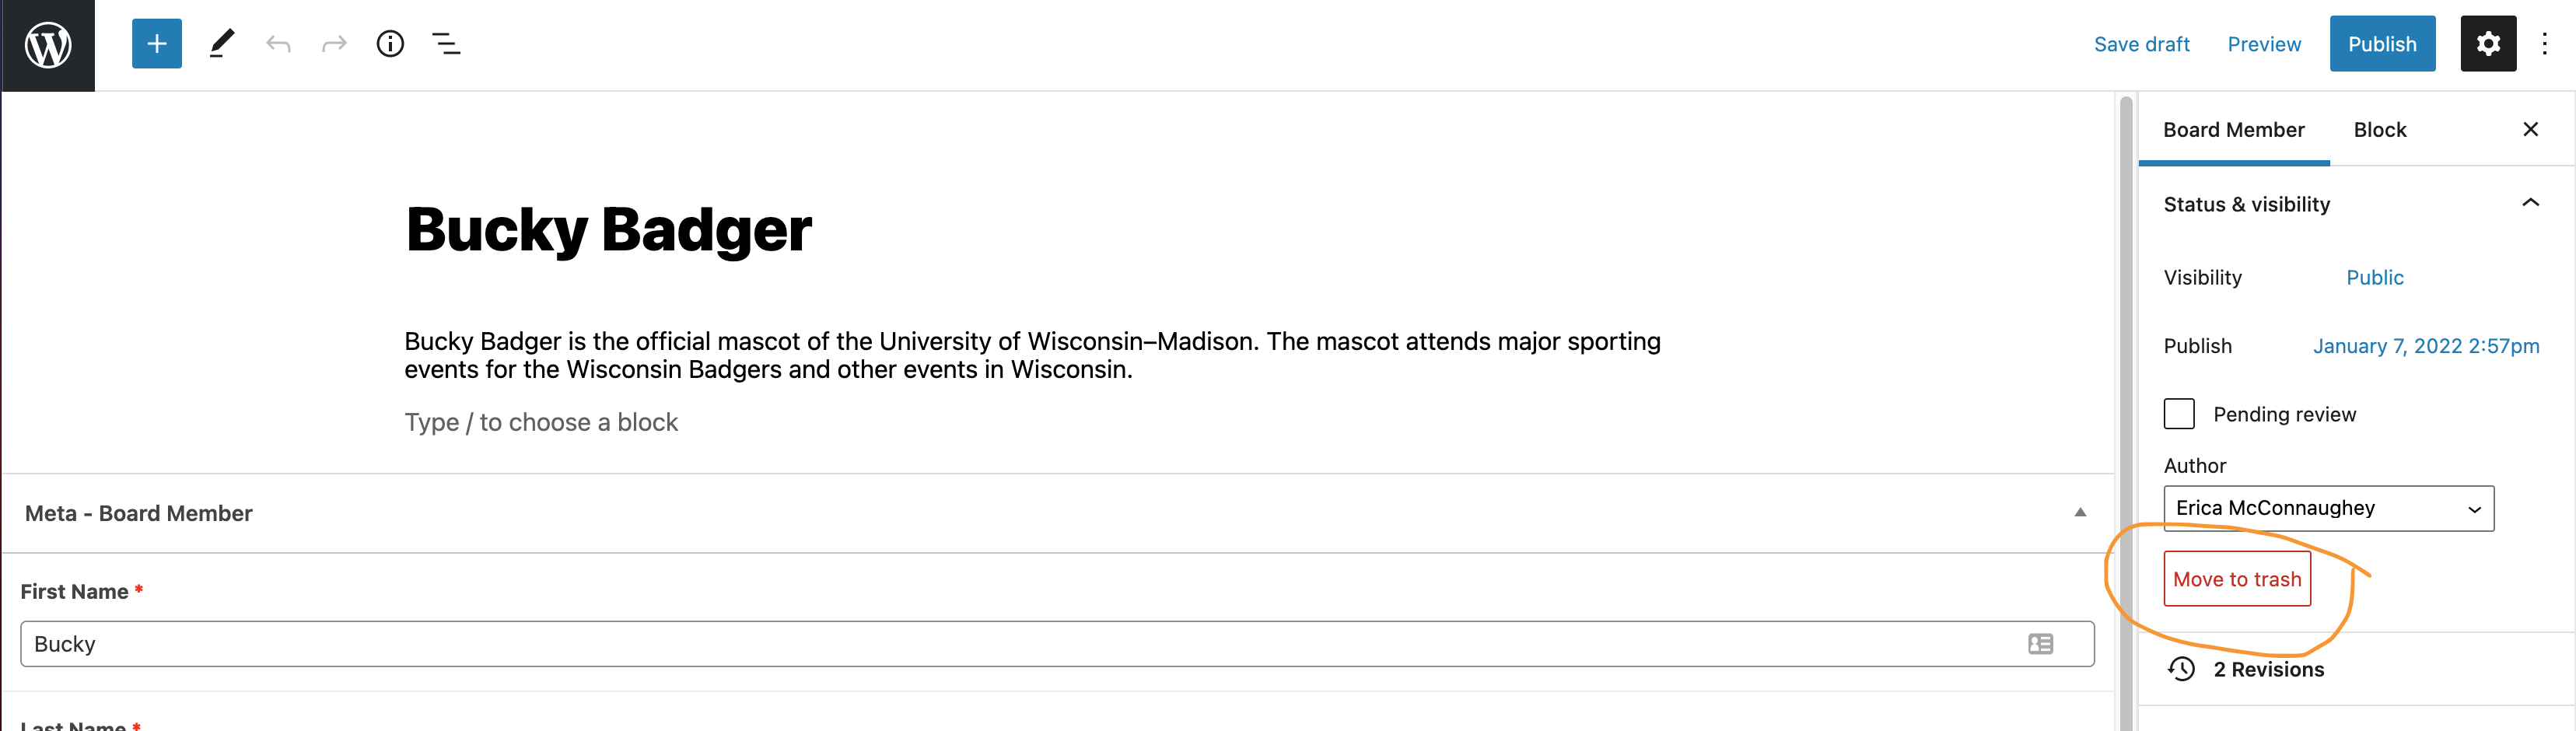
Task: Open the List View icon
Action: tap(446, 44)
